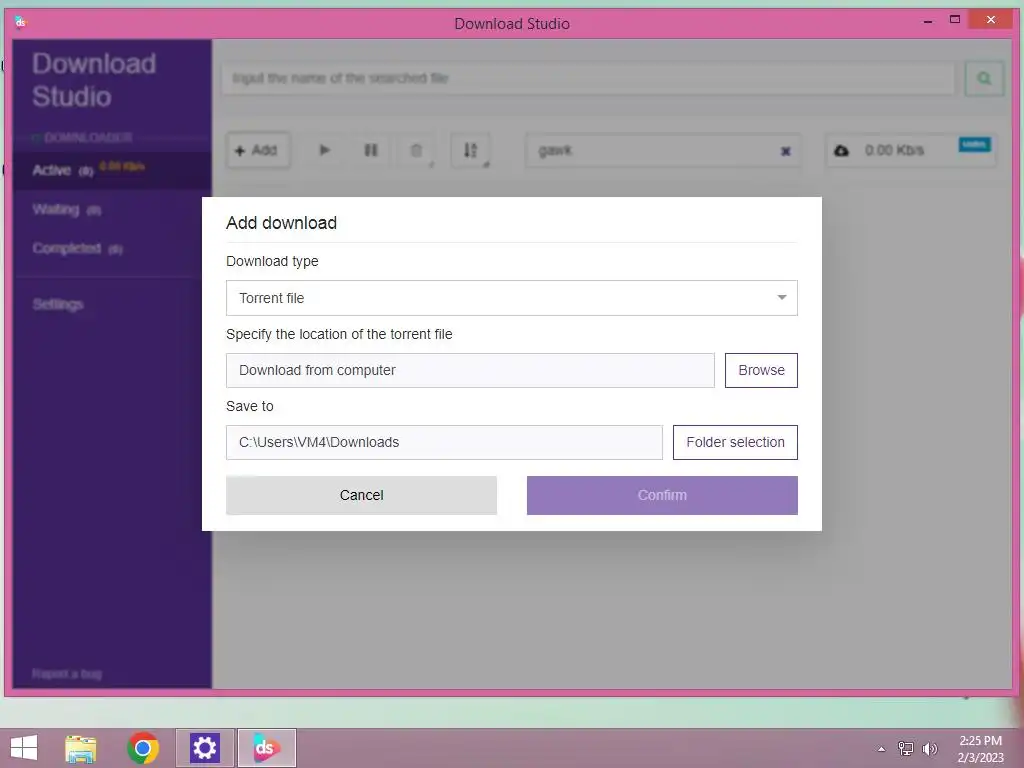Click the Folder selection button
The height and width of the screenshot is (768, 1024).
(735, 442)
